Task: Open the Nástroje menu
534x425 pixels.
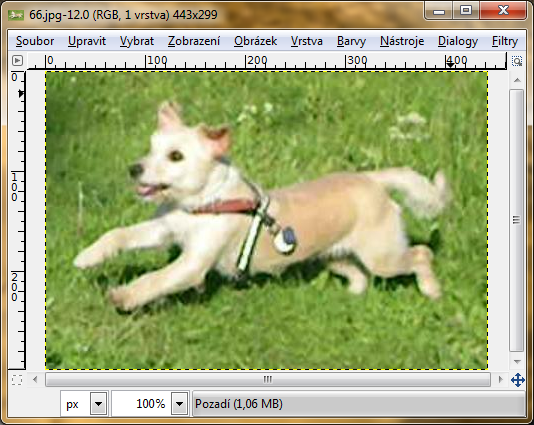Action: (x=402, y=41)
